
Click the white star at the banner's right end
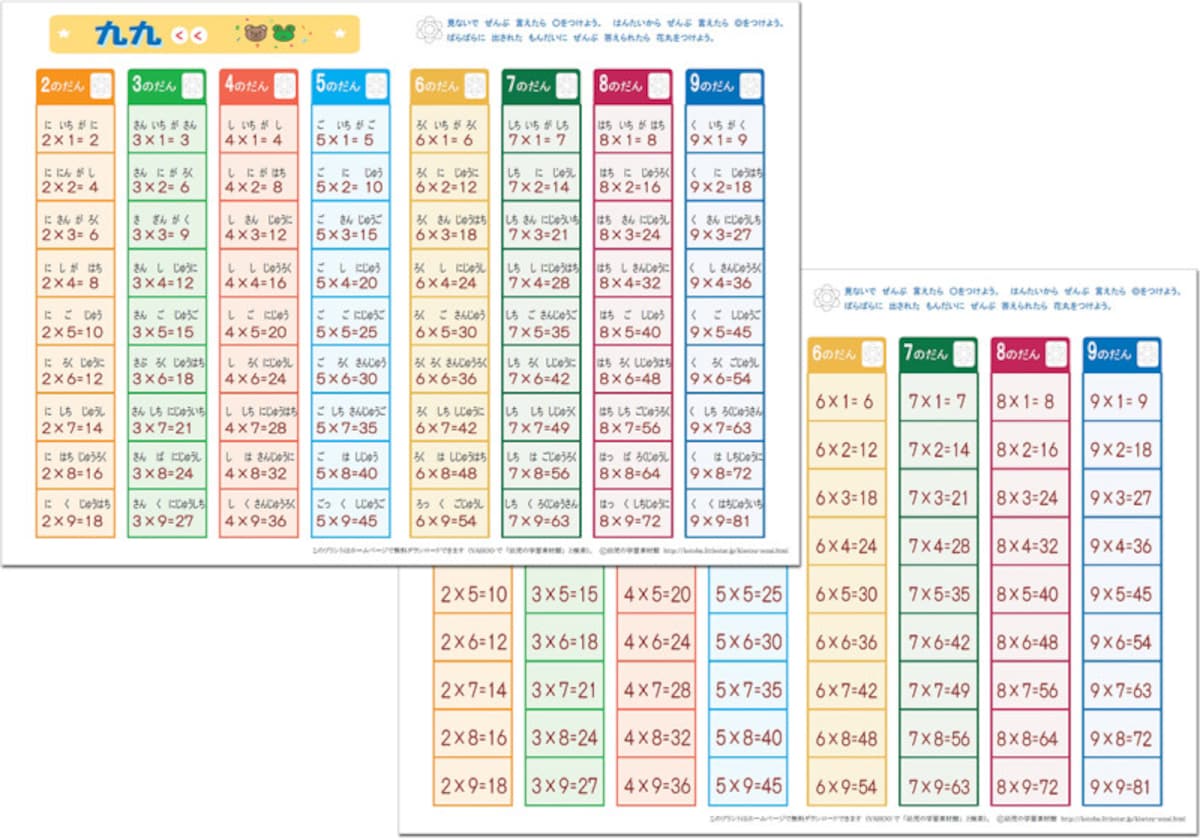tap(342, 34)
